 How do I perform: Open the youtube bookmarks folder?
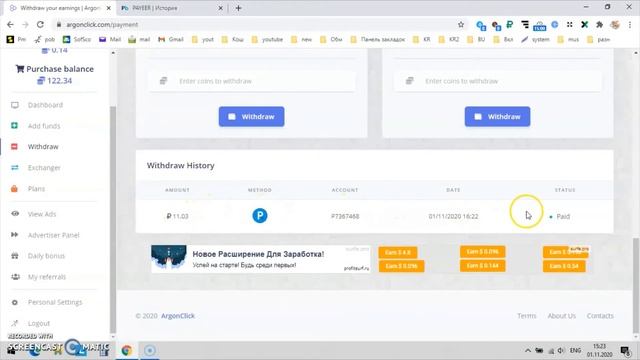(267, 39)
